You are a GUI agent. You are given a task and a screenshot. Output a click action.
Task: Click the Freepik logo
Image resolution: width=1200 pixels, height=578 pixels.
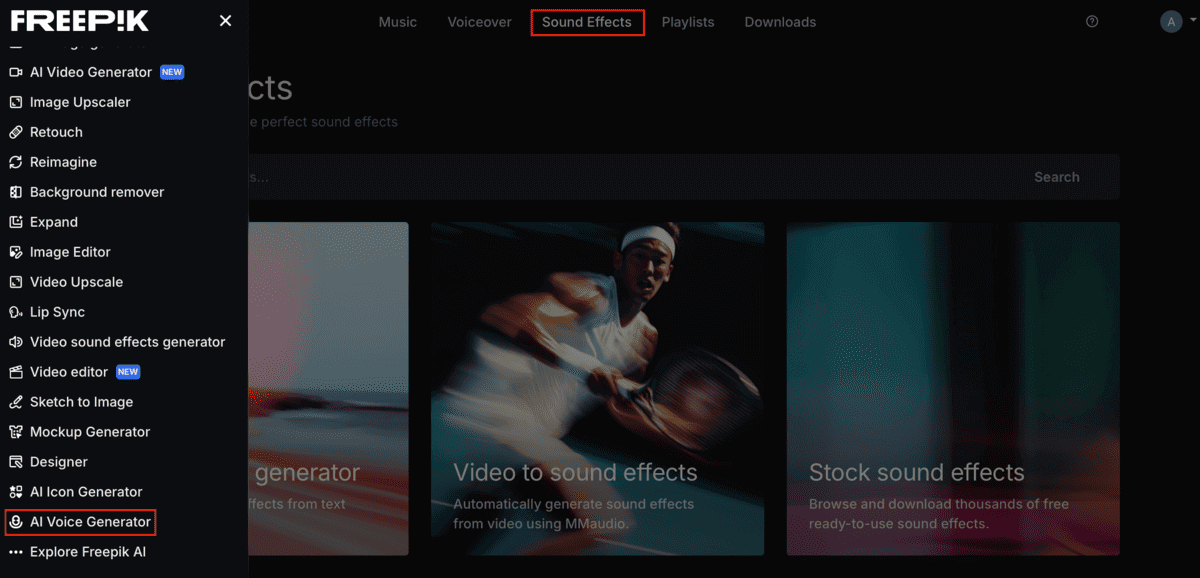click(x=80, y=21)
